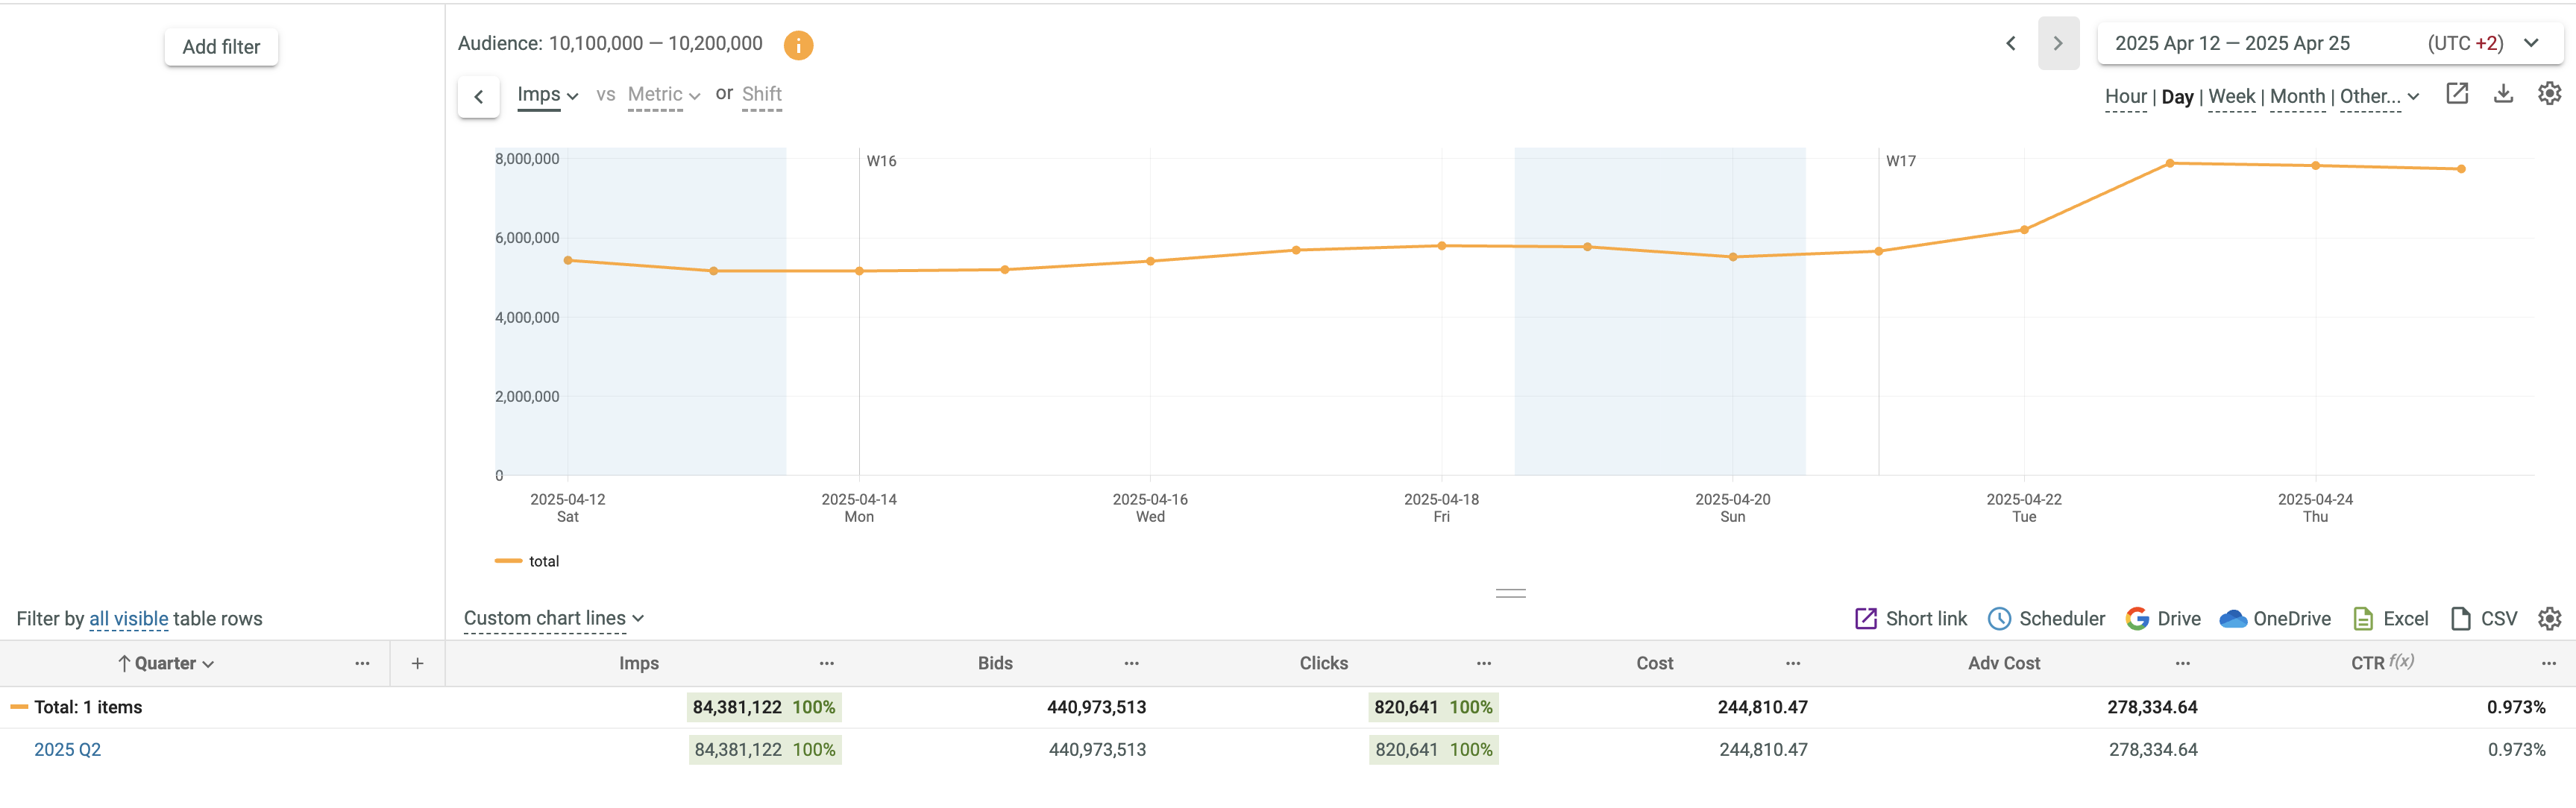Export table as Excel file
The image size is (2576, 808).
pos(2390,618)
